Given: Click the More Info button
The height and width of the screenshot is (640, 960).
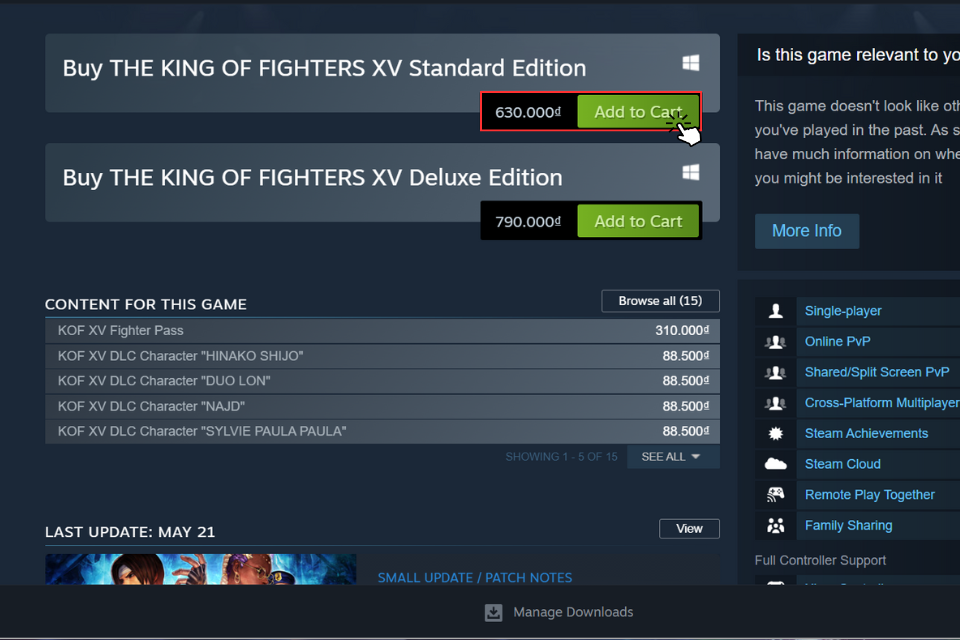Looking at the screenshot, I should click(x=806, y=231).
